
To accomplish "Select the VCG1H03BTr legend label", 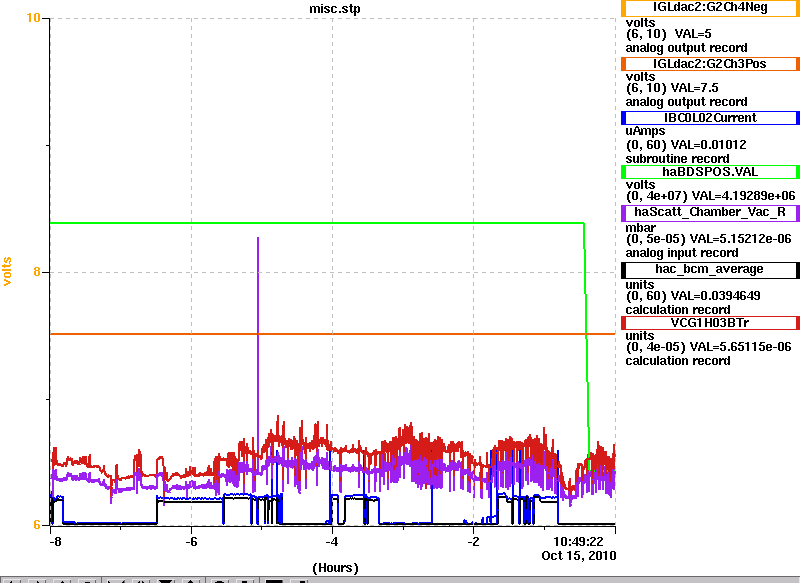I will pyautogui.click(x=710, y=323).
